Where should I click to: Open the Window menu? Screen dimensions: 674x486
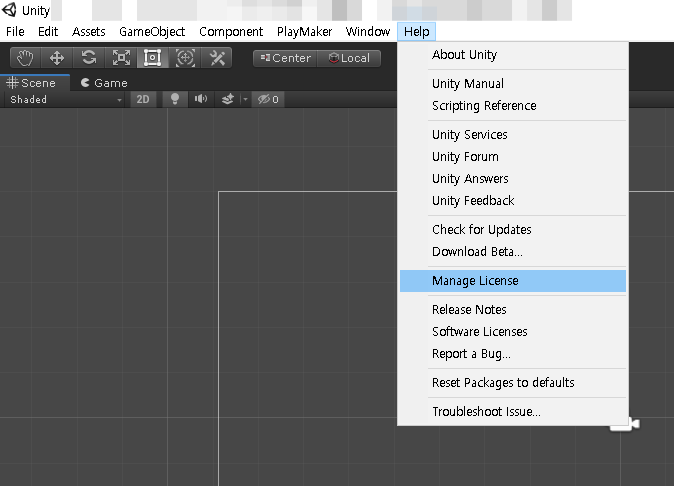coord(368,32)
